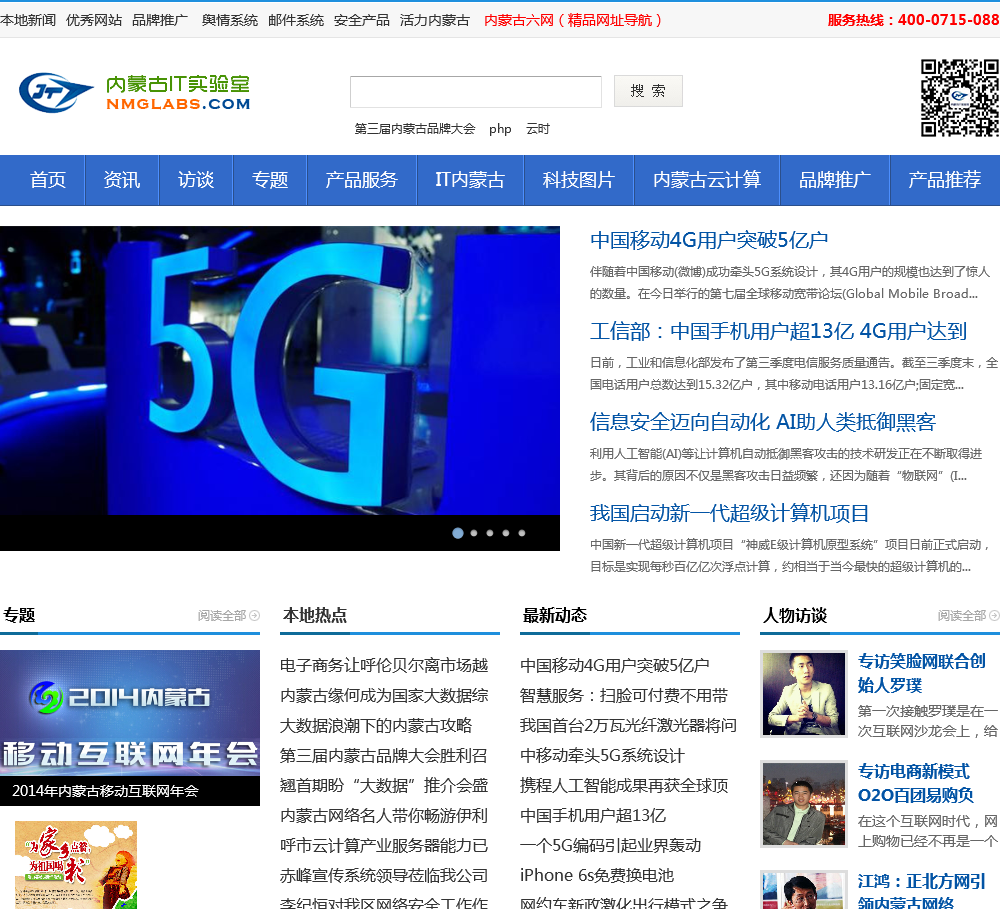Click 阅读全部 in the 人物访谈 section
Screen dimensions: 1000x909
pyautogui.click(x=962, y=616)
